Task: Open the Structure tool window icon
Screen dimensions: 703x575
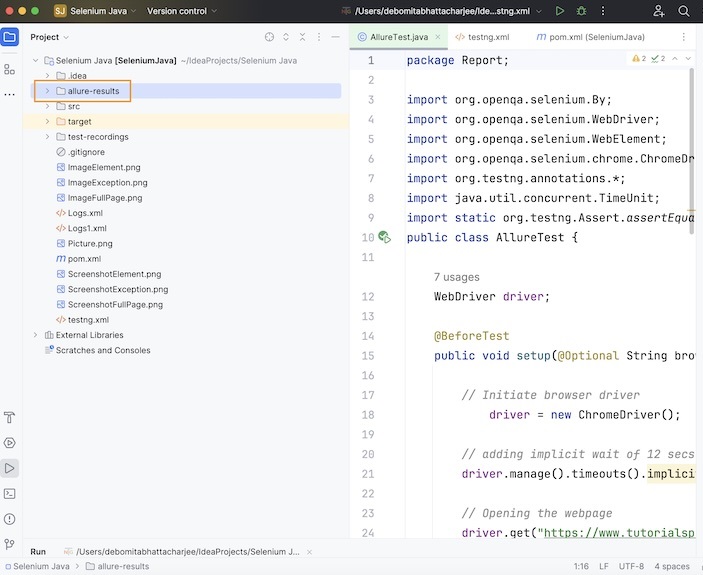Action: [x=10, y=69]
